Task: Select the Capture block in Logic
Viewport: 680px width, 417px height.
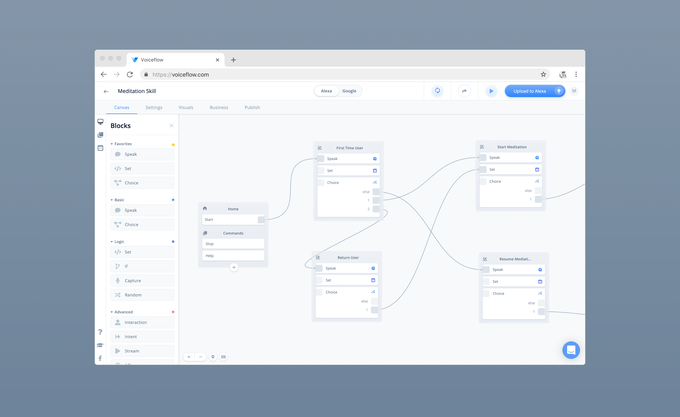Action: [x=133, y=281]
